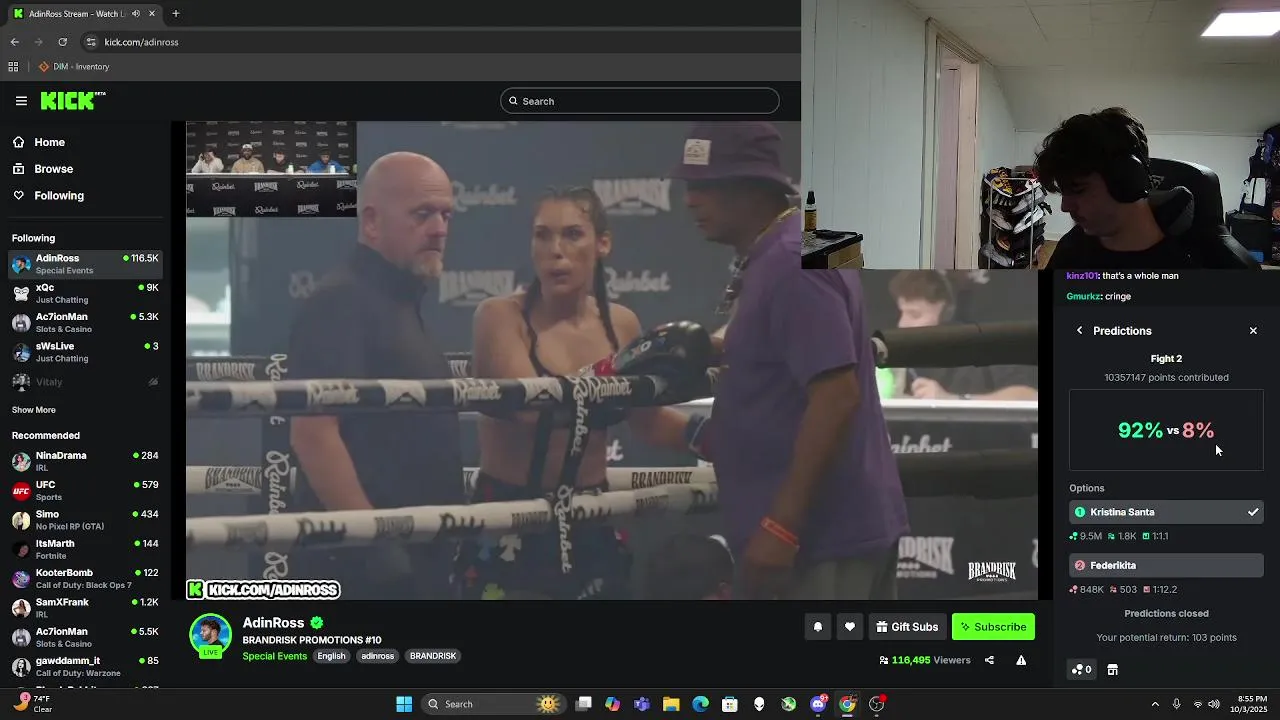
Task: Open xQc channel in sidebar
Action: [85, 293]
